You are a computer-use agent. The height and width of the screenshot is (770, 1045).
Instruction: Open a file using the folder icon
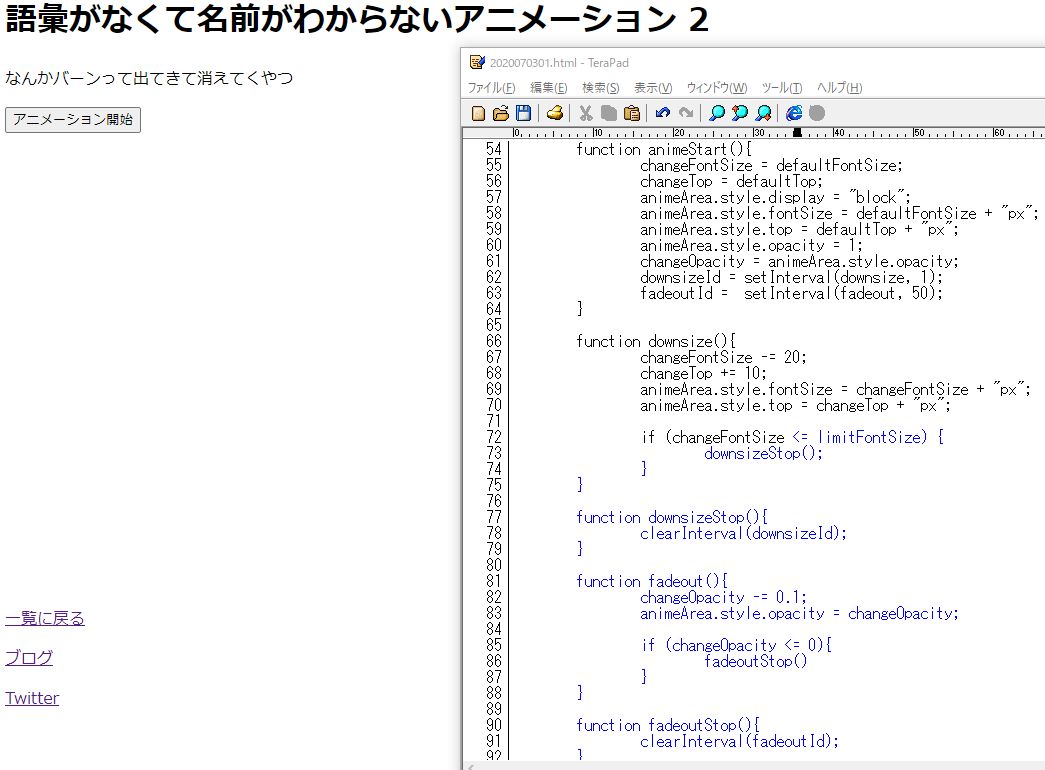(x=499, y=112)
